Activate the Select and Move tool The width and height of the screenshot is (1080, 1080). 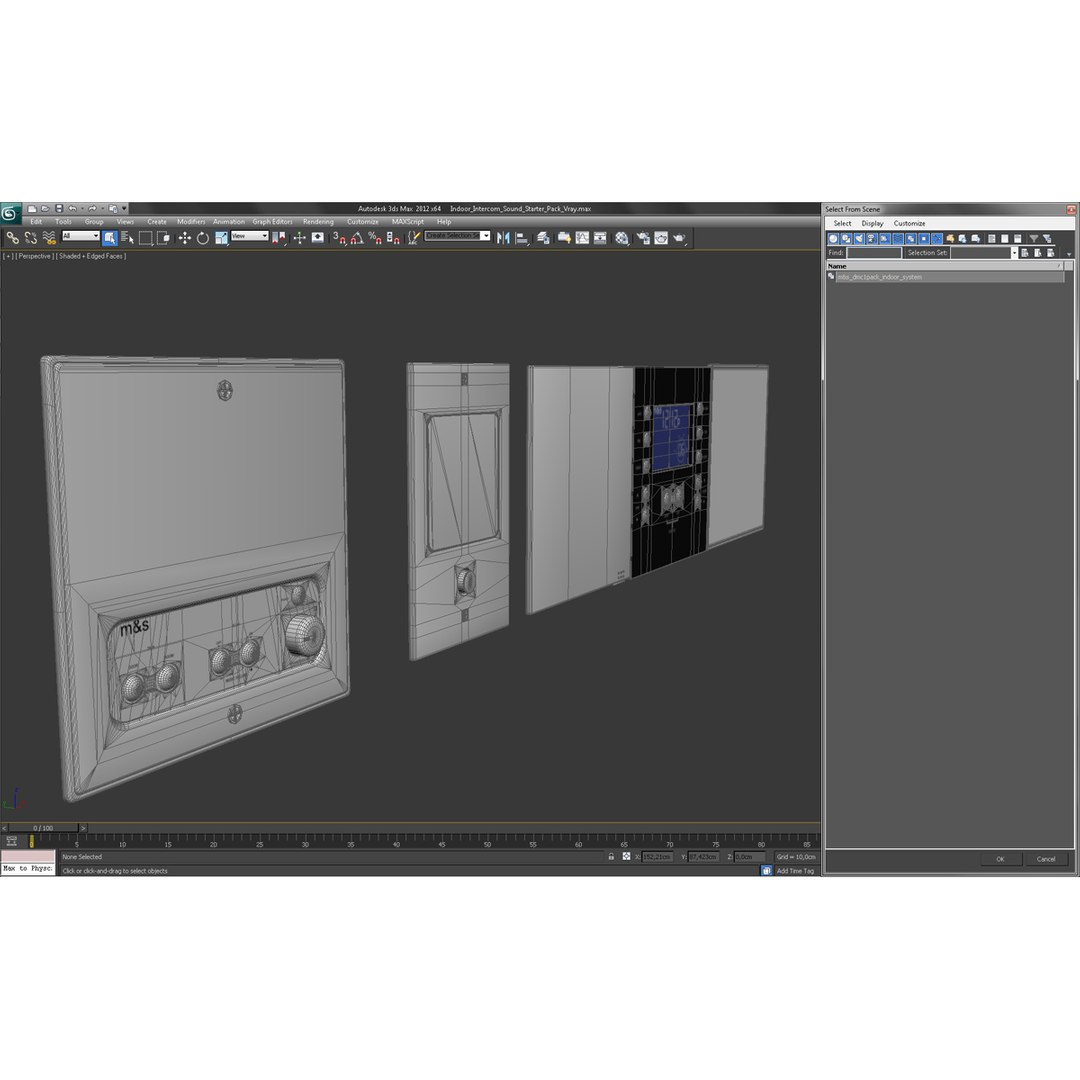coord(185,238)
